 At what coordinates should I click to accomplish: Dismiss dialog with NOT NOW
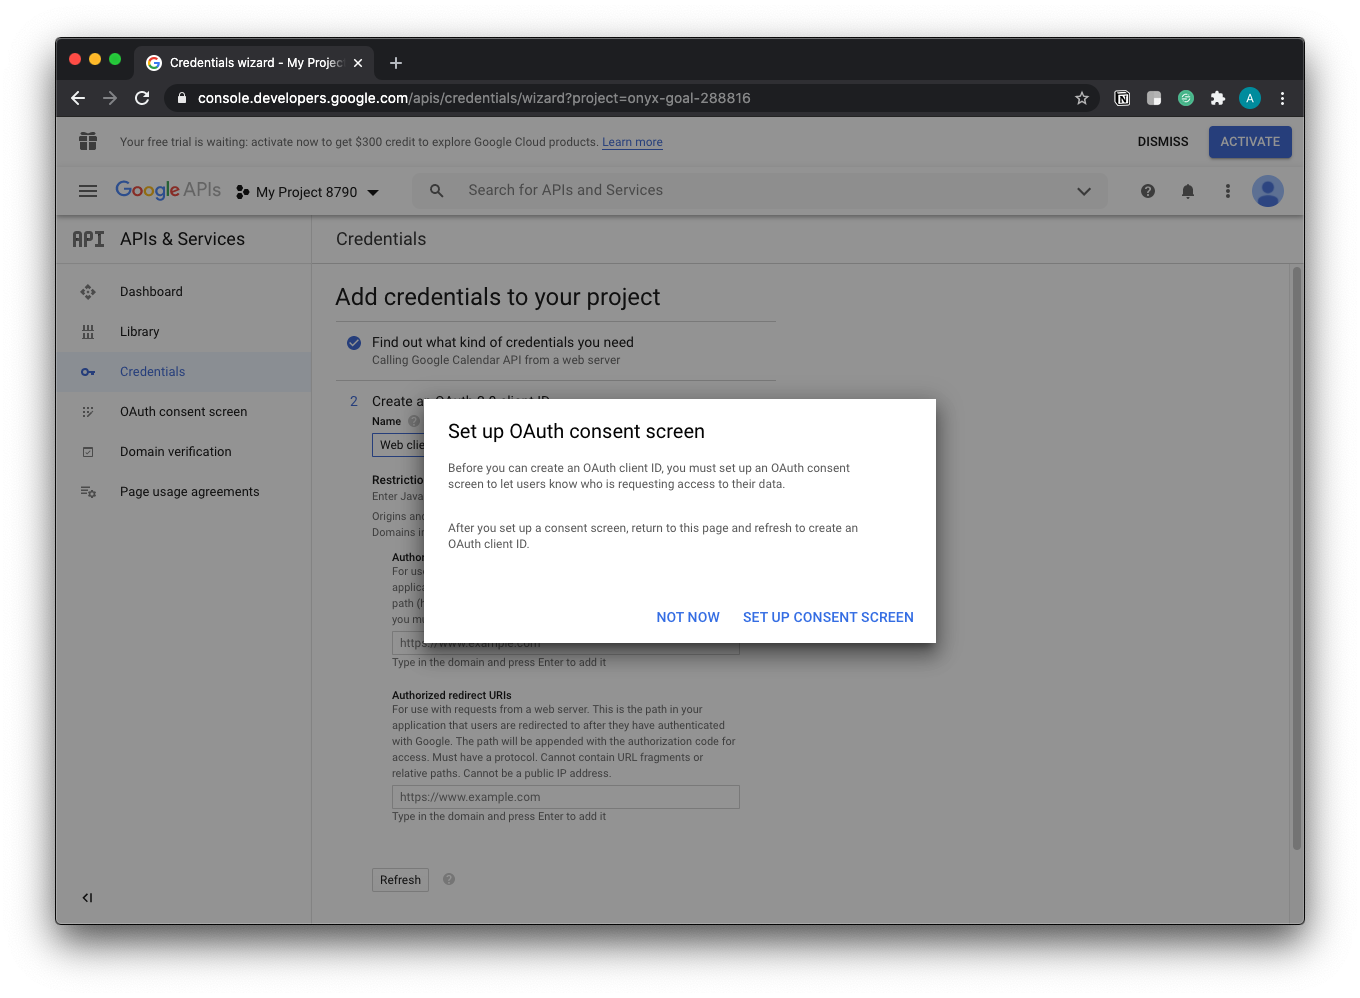[688, 617]
